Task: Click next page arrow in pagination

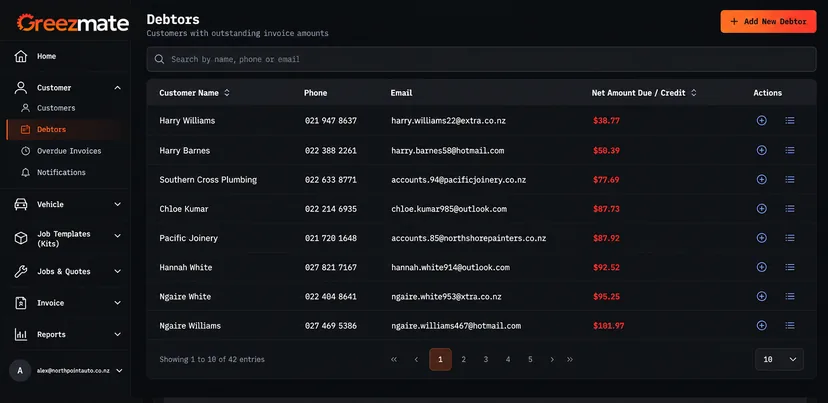Action: pos(552,359)
